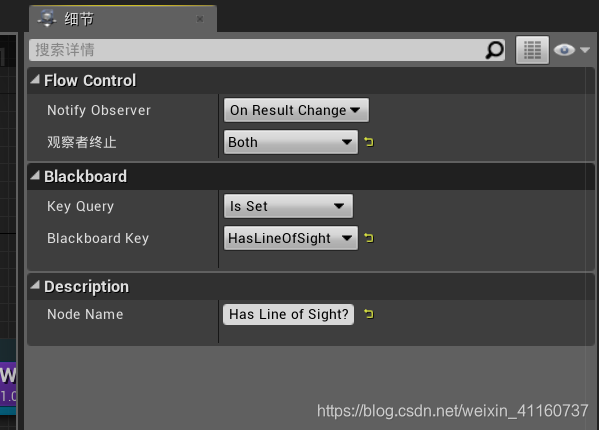Collapse the Flow Control section
The width and height of the screenshot is (599, 430).
tap(35, 79)
